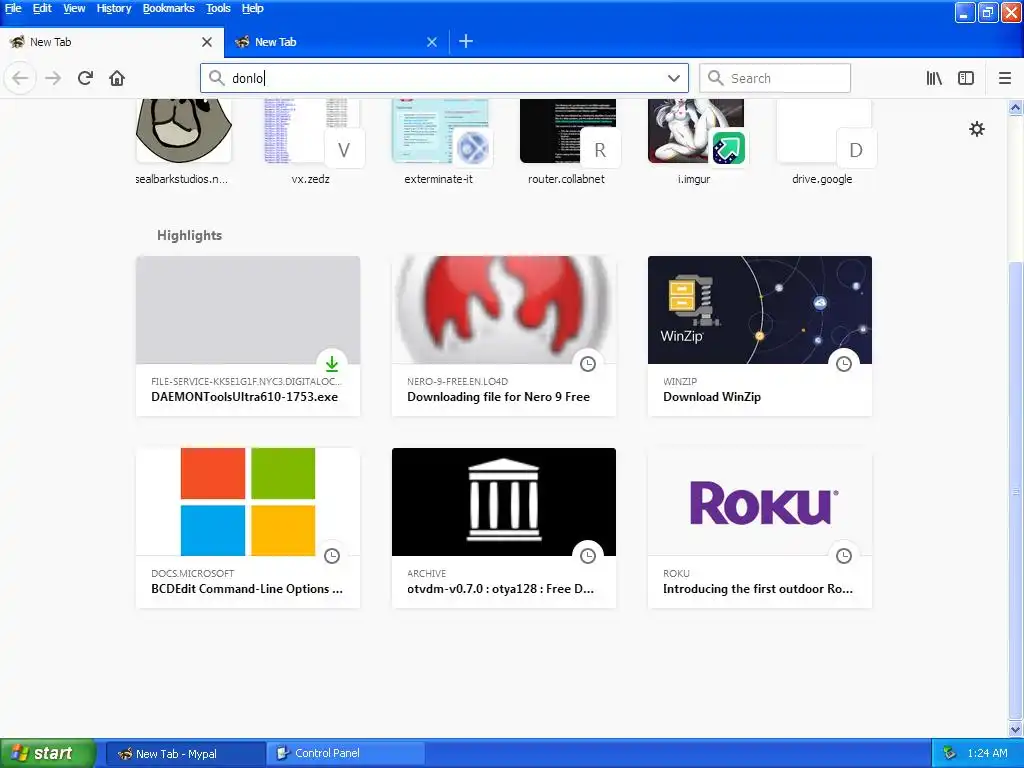The height and width of the screenshot is (768, 1024).
Task: Reload the current page
Action: point(85,78)
